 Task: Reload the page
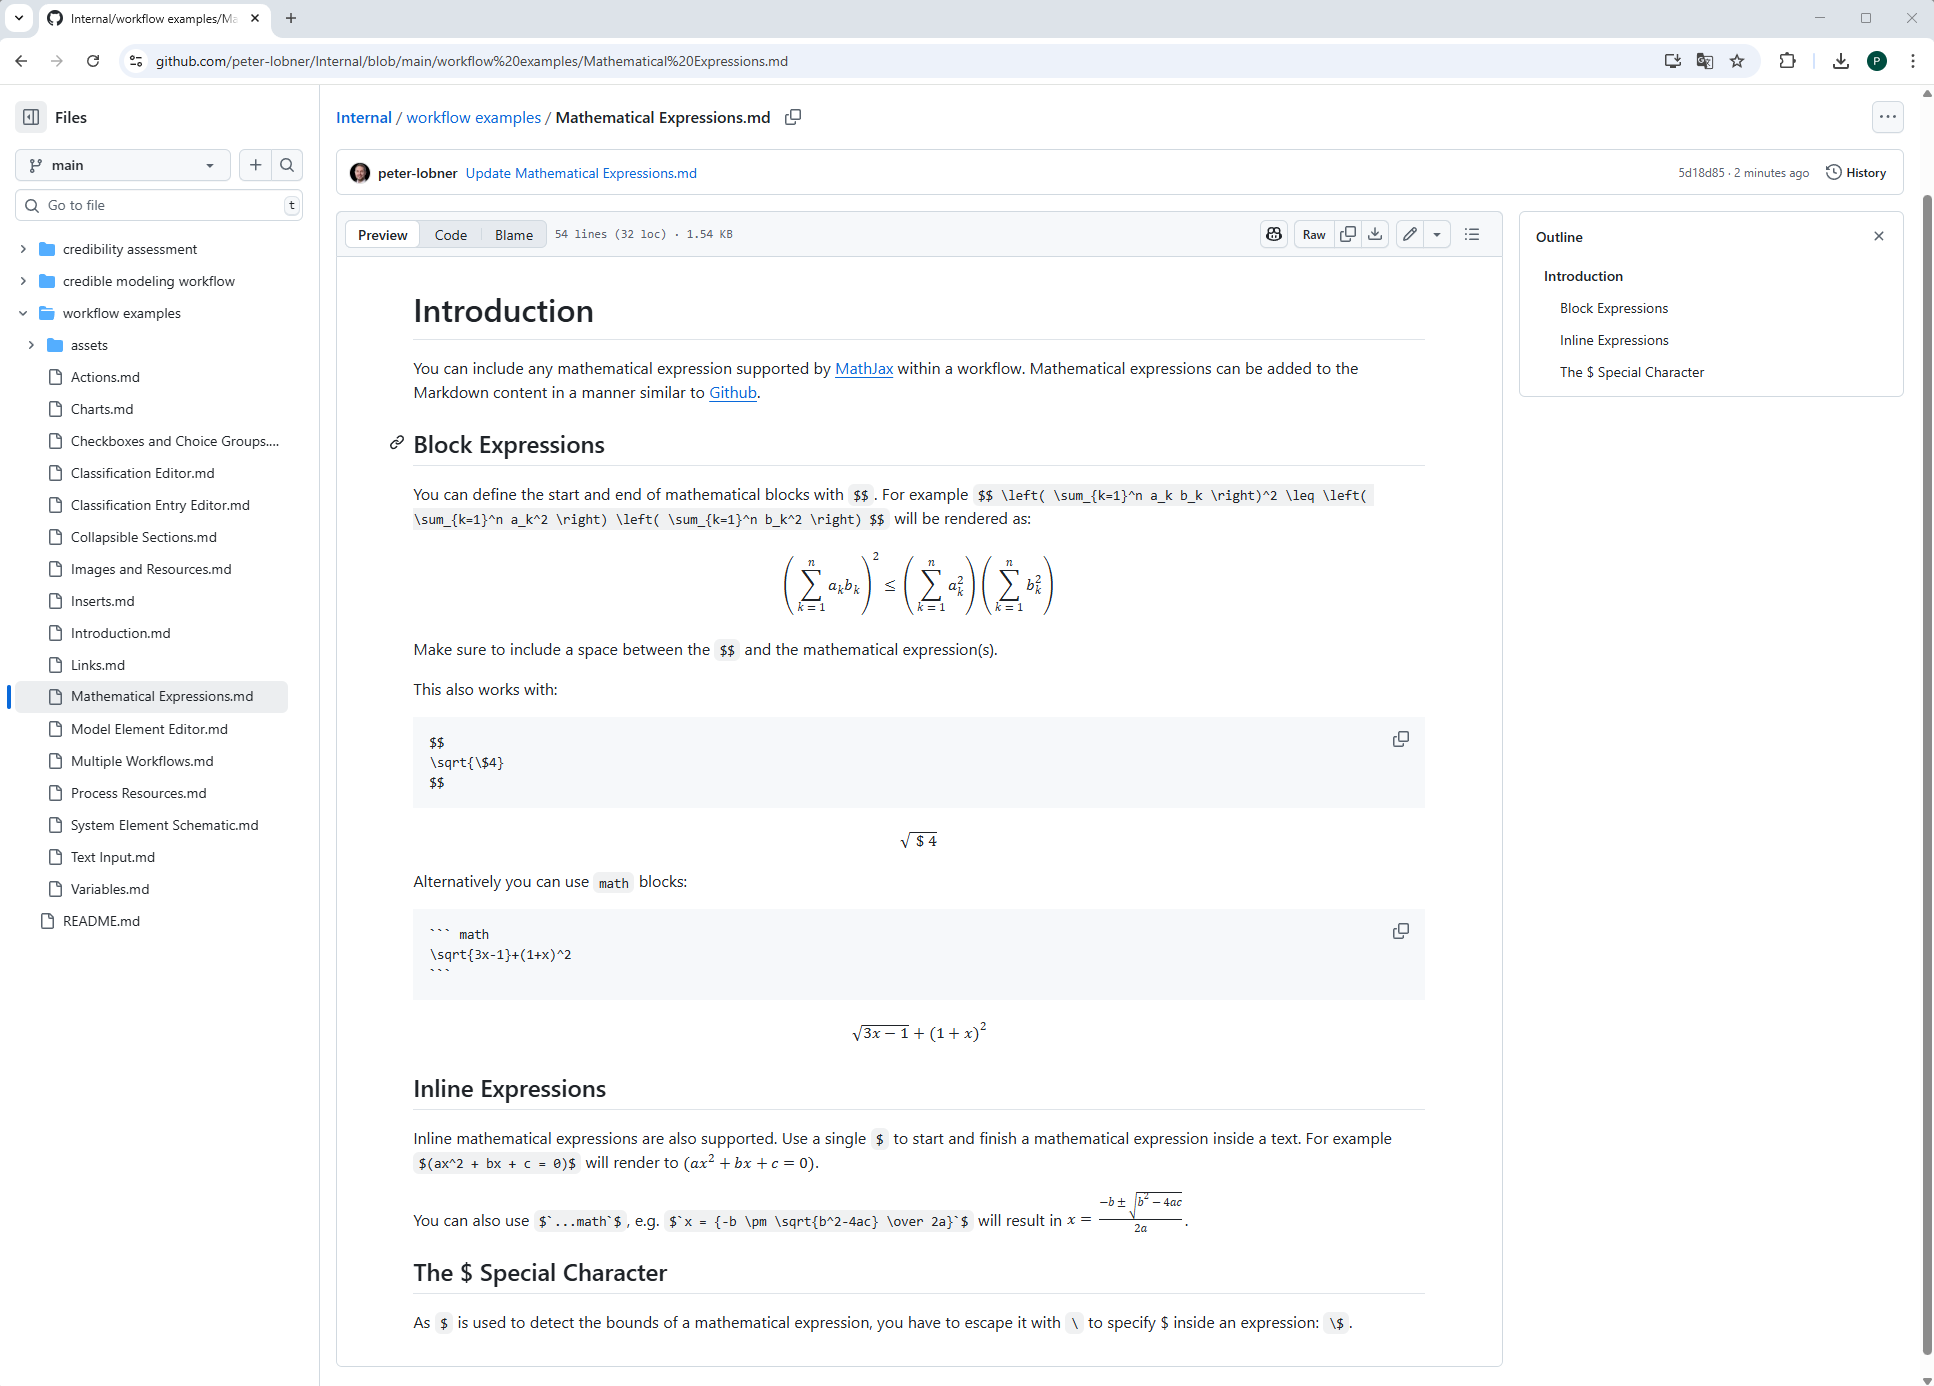(93, 61)
